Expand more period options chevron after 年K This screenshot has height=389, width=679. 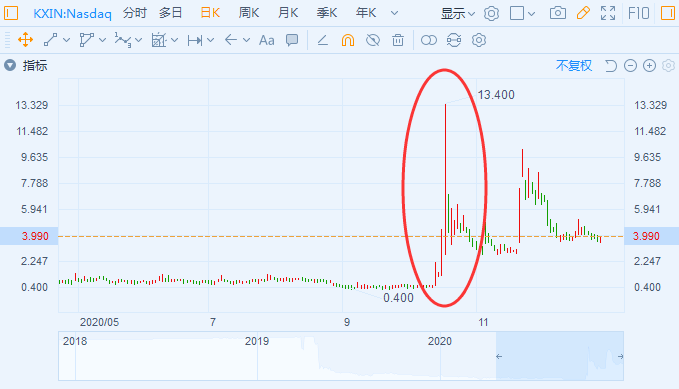pos(394,13)
